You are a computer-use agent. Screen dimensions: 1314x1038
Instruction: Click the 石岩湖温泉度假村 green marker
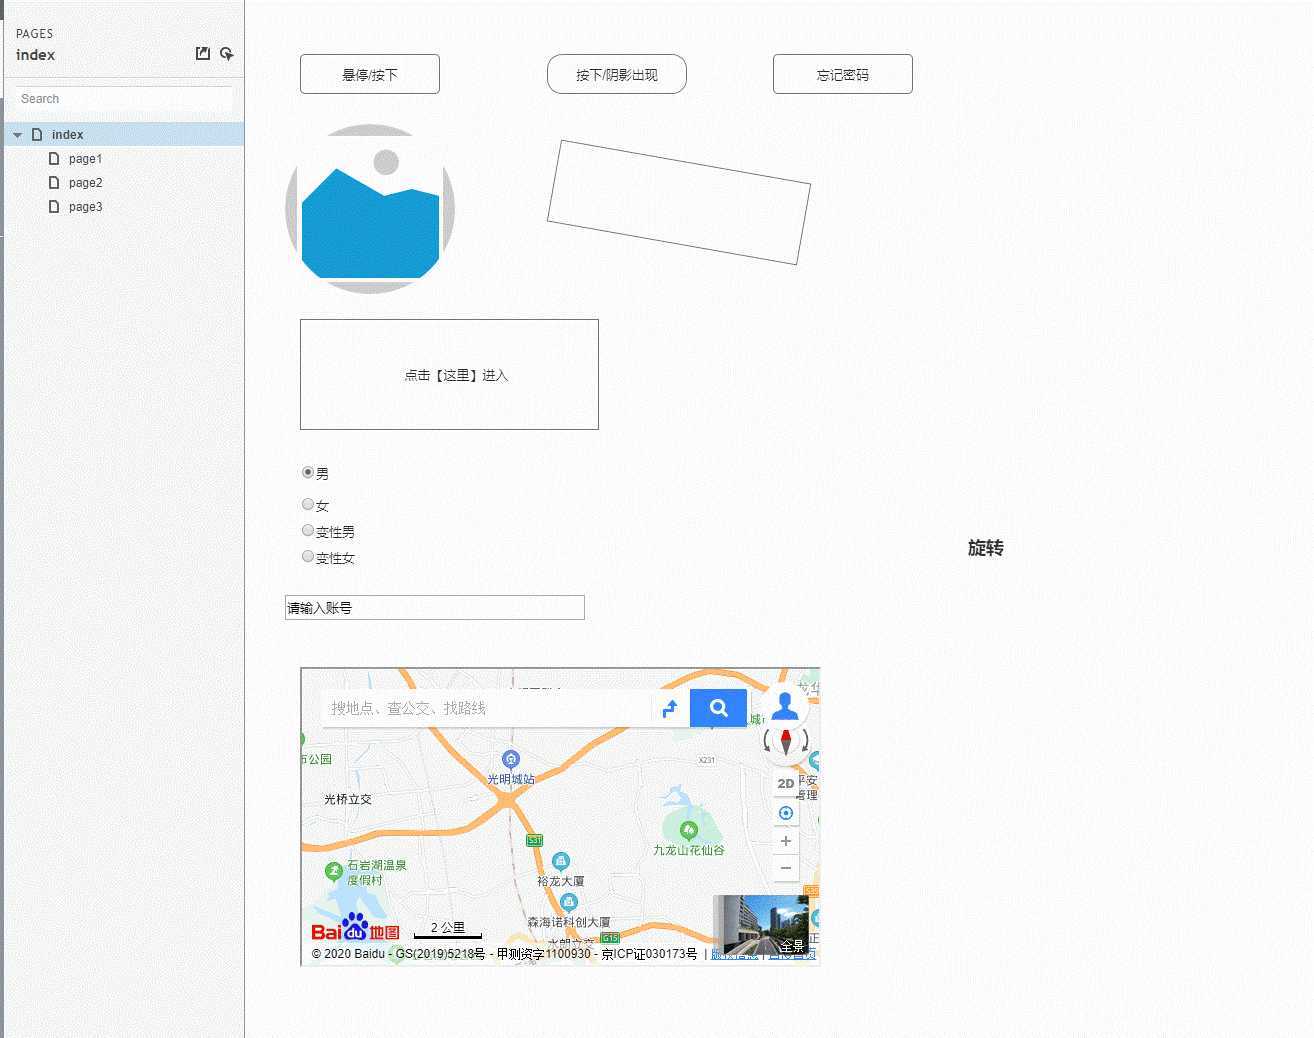pyautogui.click(x=334, y=872)
